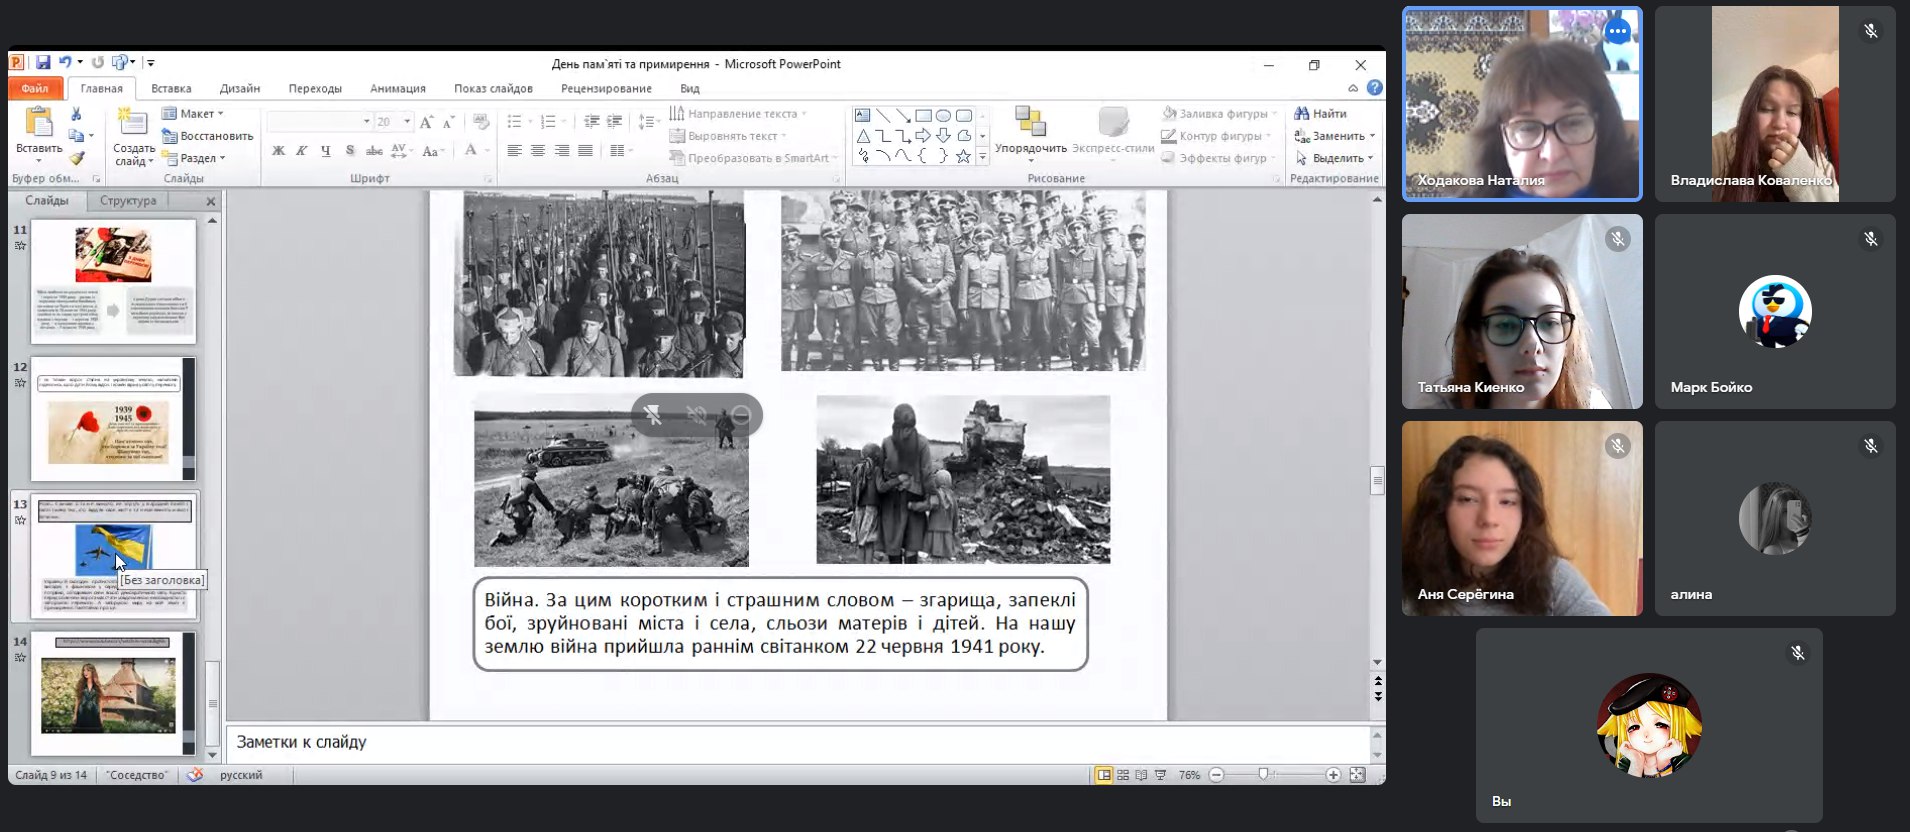
Task: Fit slide to current window icon
Action: (1357, 775)
